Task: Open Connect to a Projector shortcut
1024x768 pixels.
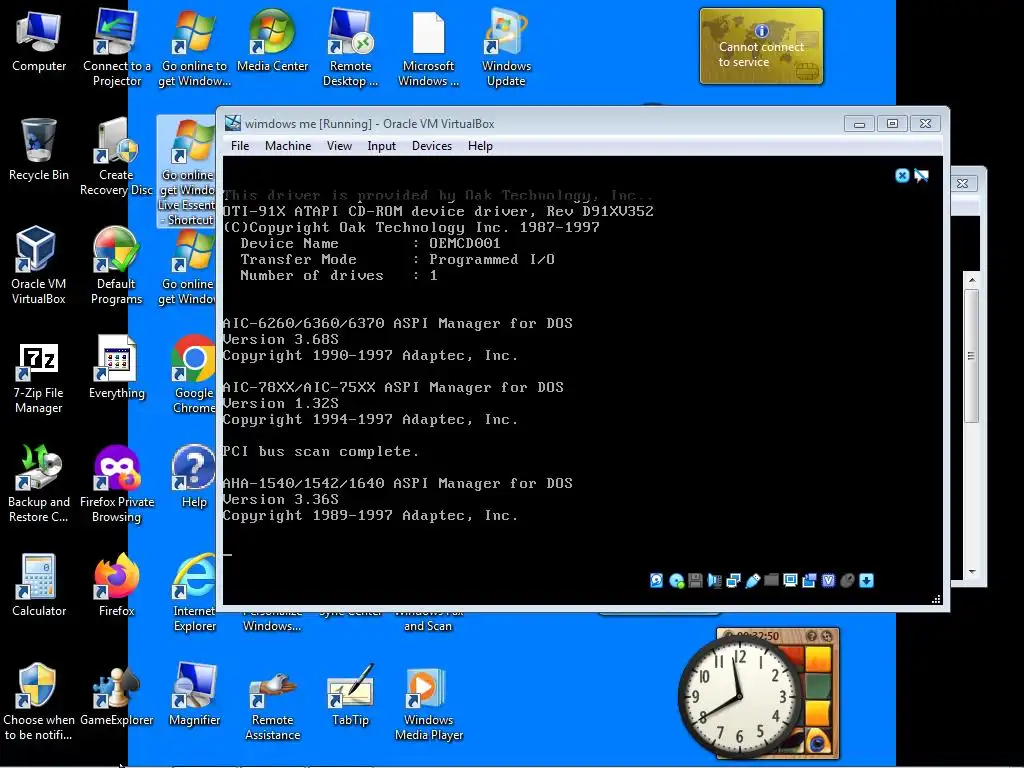Action: pos(117,47)
